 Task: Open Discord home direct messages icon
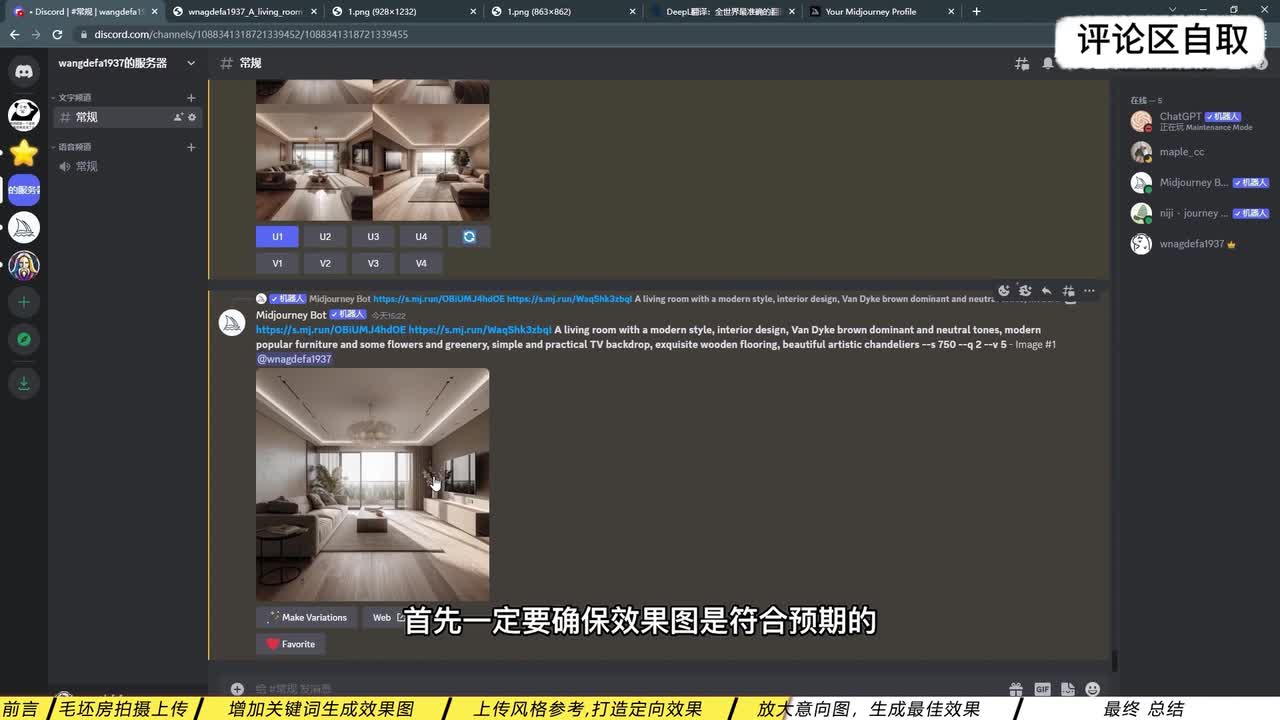coord(24,71)
